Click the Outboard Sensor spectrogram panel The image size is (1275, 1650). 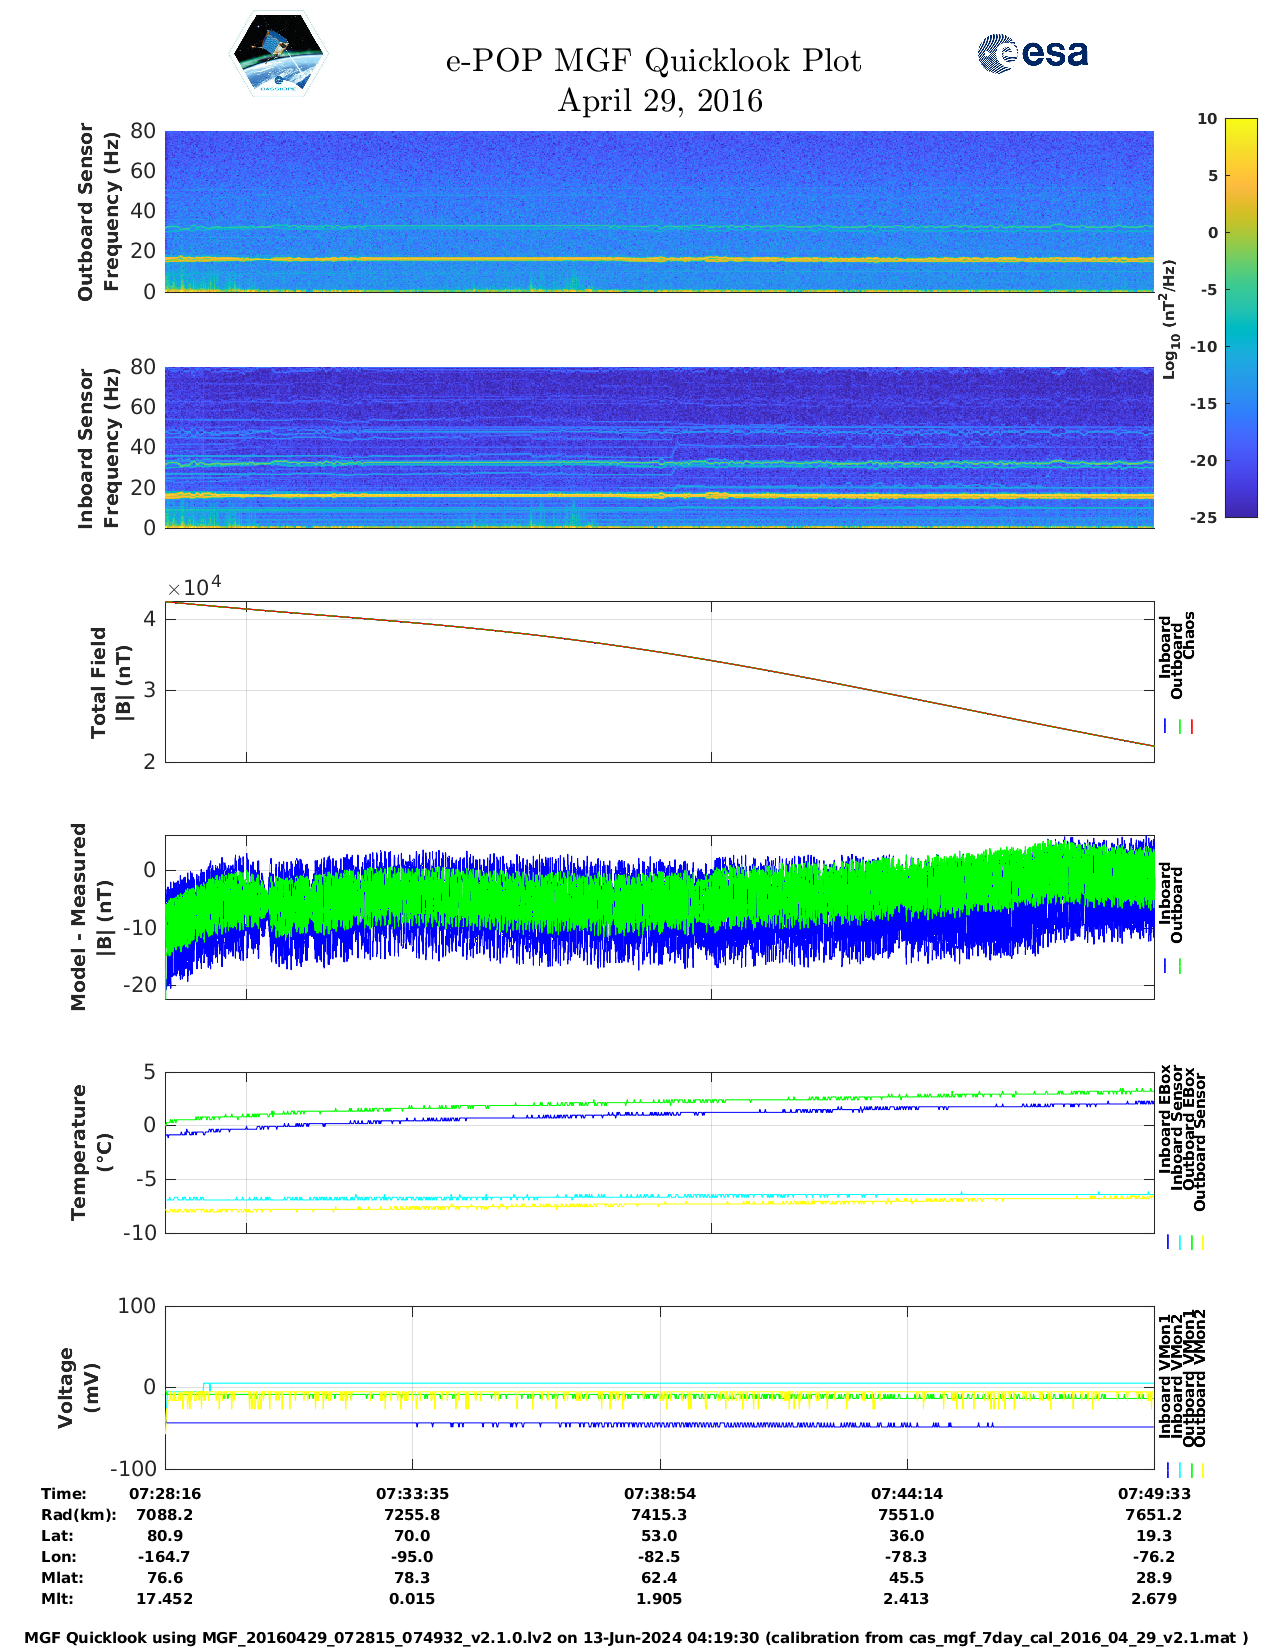point(659,211)
